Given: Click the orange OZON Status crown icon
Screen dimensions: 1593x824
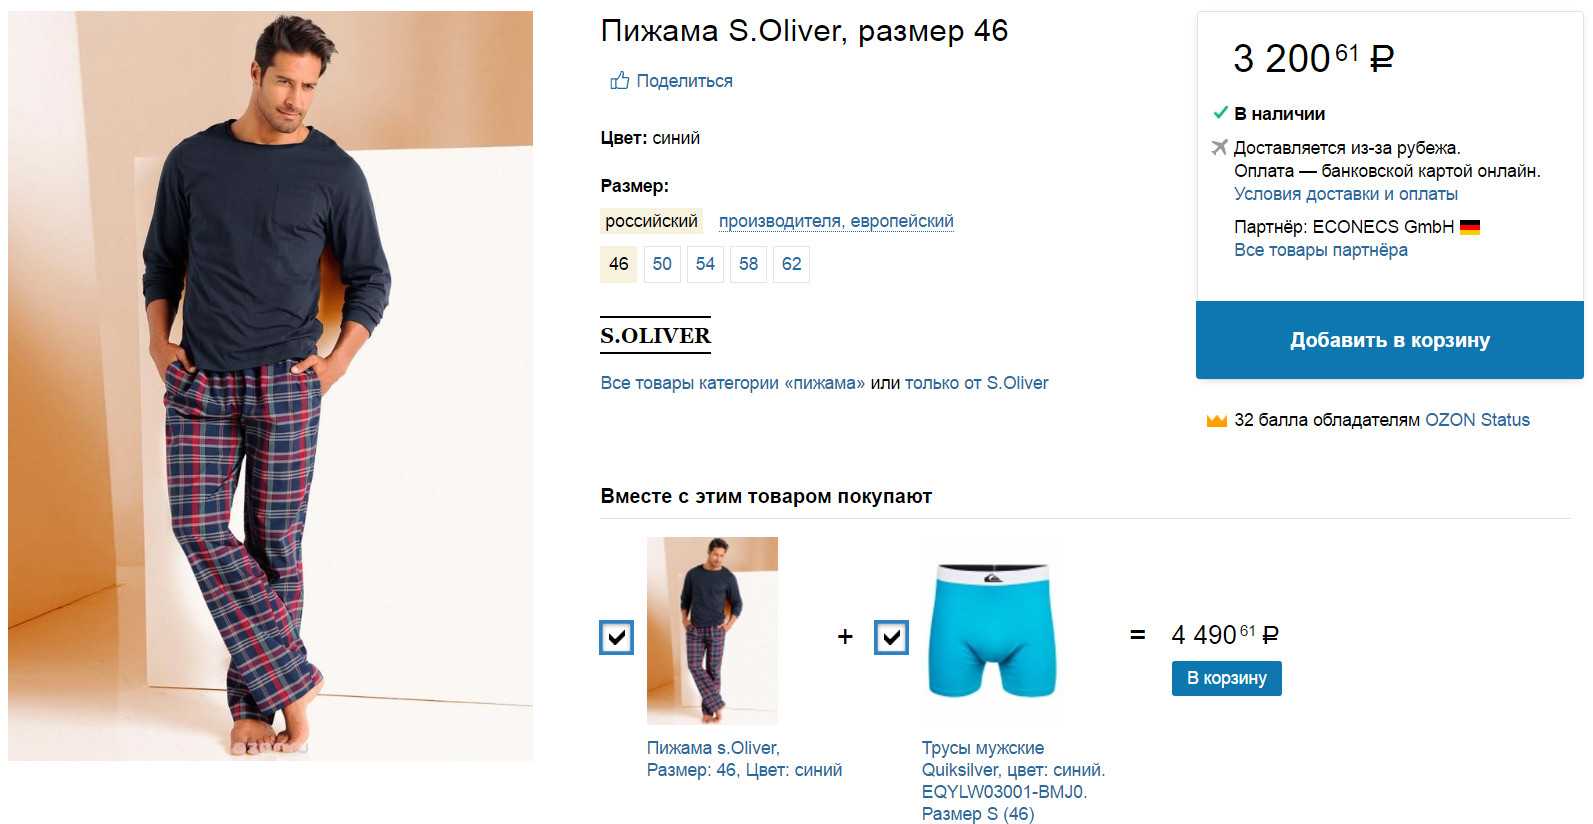Looking at the screenshot, I should coord(1216,420).
